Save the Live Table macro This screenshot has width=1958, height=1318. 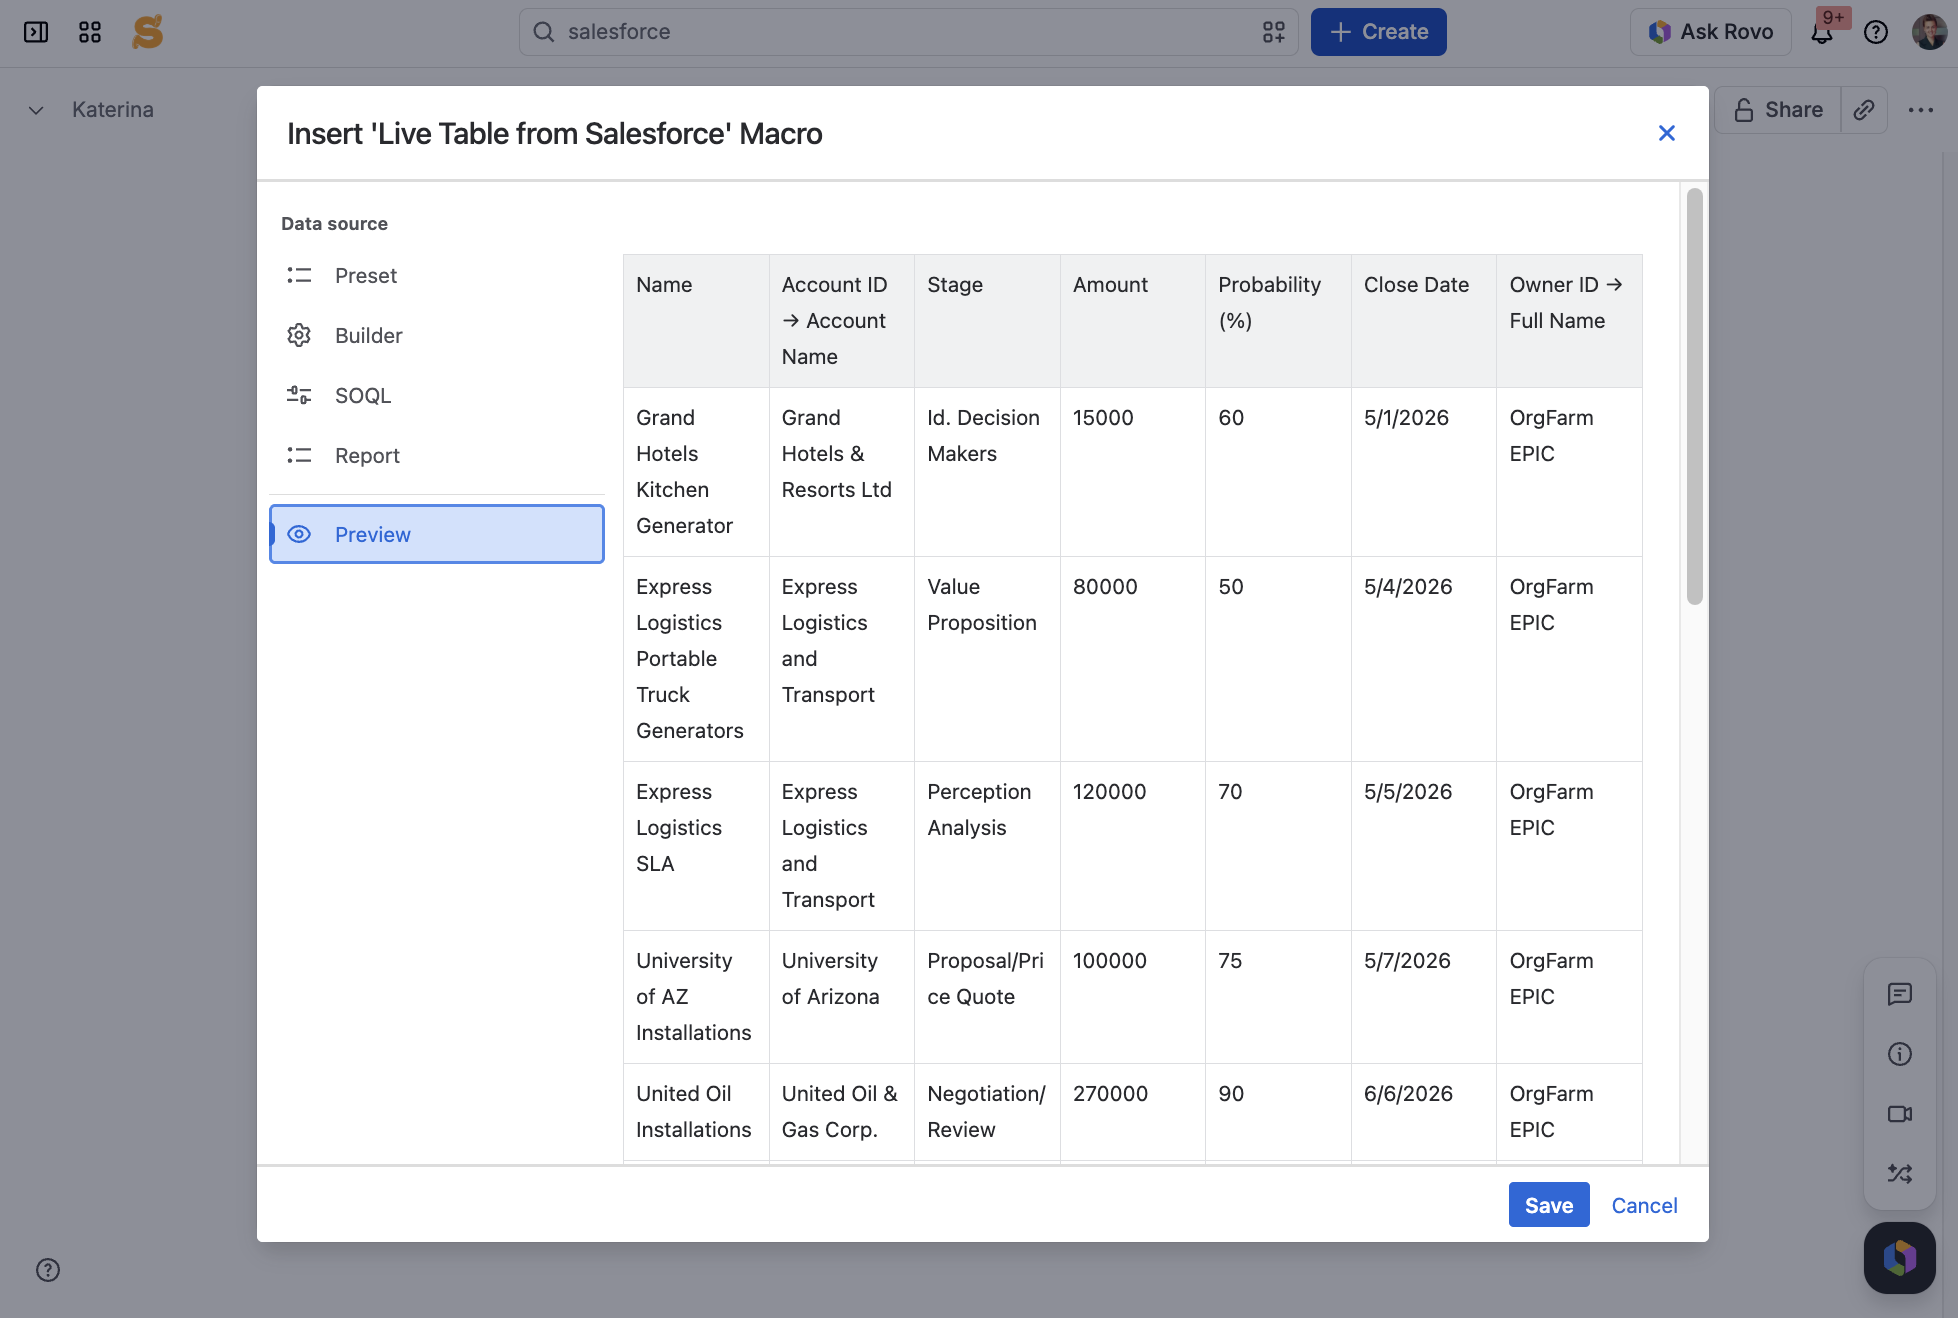click(1549, 1205)
